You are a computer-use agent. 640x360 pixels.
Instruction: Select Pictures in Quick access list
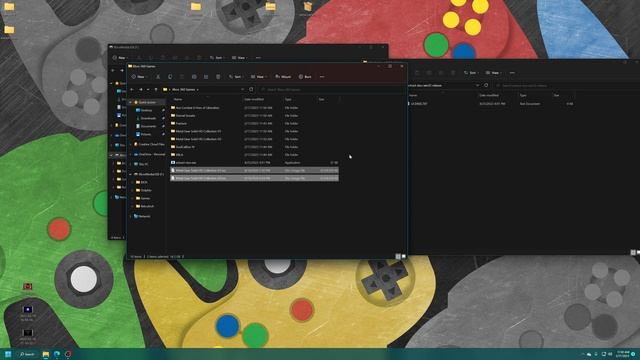point(146,134)
